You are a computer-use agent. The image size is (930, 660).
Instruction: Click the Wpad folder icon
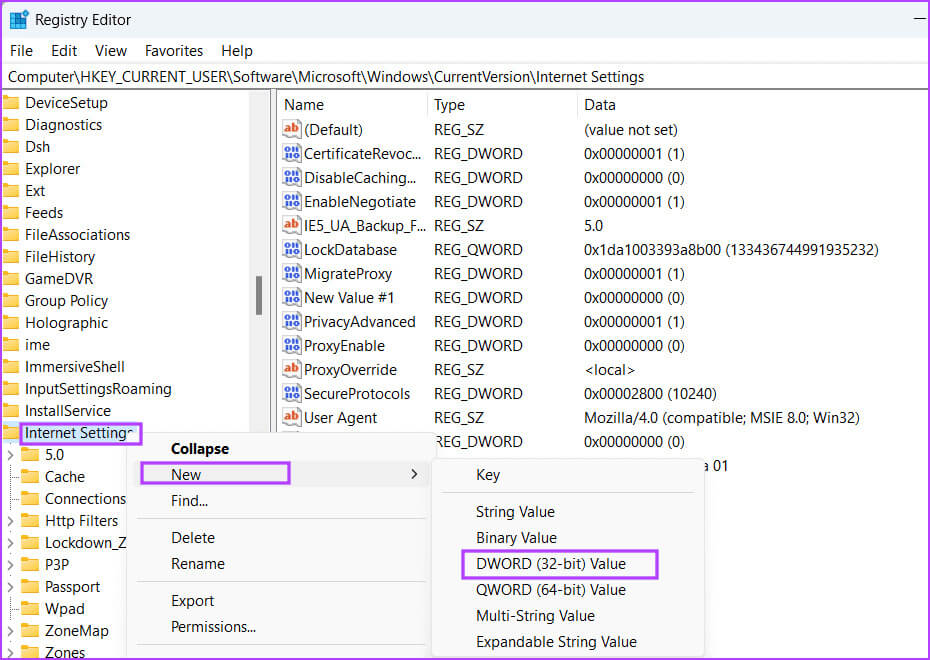[x=30, y=608]
